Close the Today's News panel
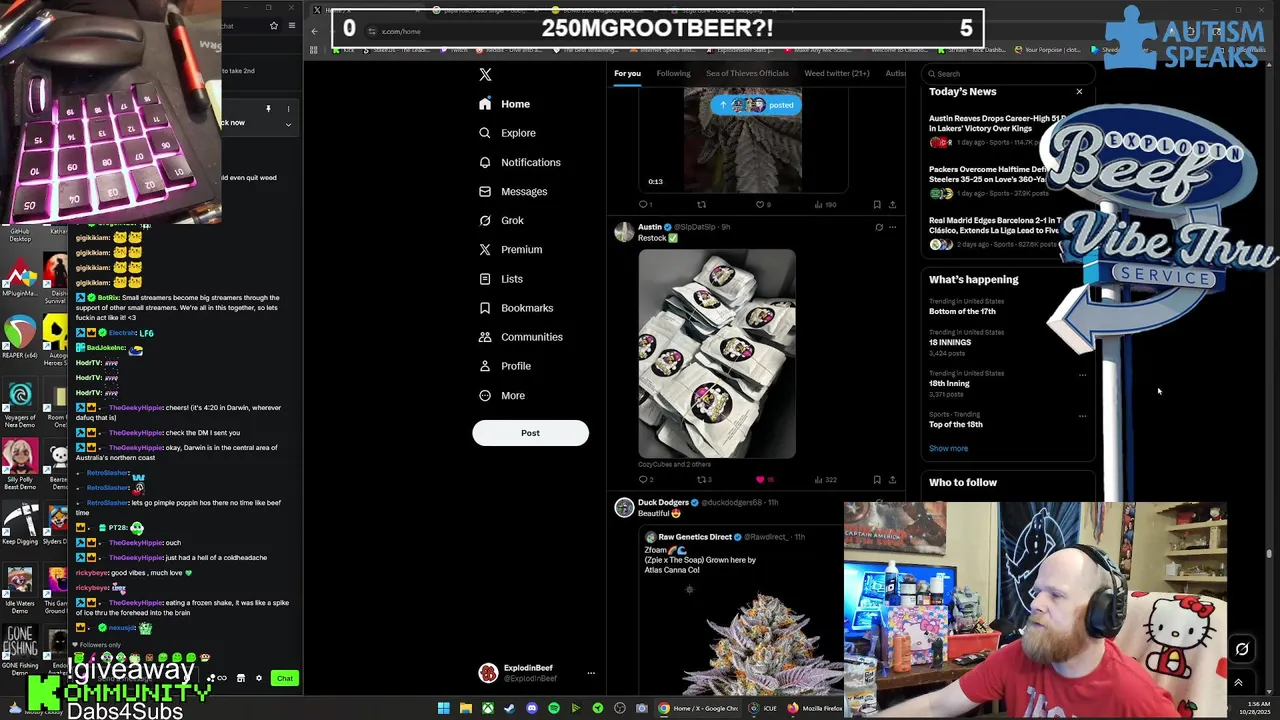1280x720 pixels. coord(1079,92)
